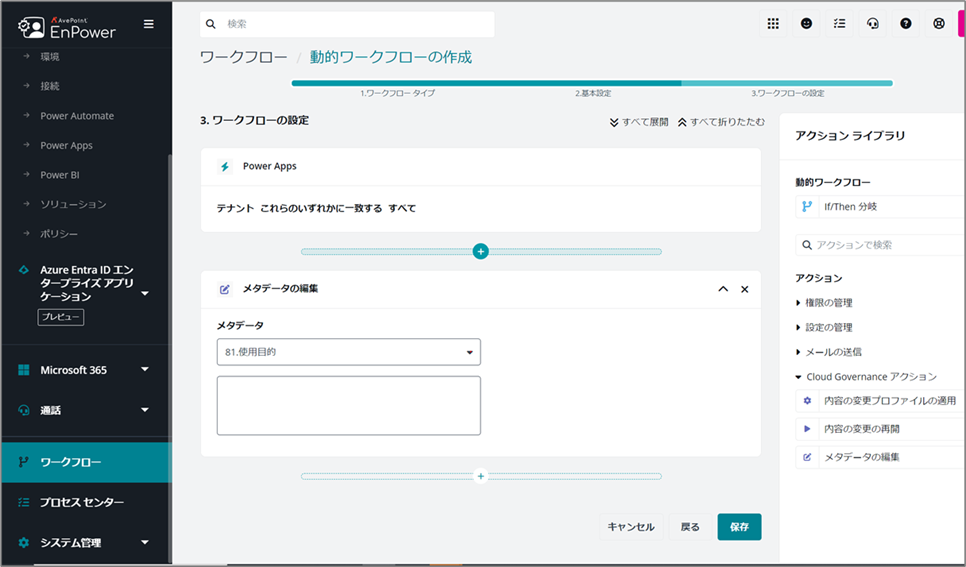Open the support headset icon in the header
The width and height of the screenshot is (966, 567).
coord(872,24)
